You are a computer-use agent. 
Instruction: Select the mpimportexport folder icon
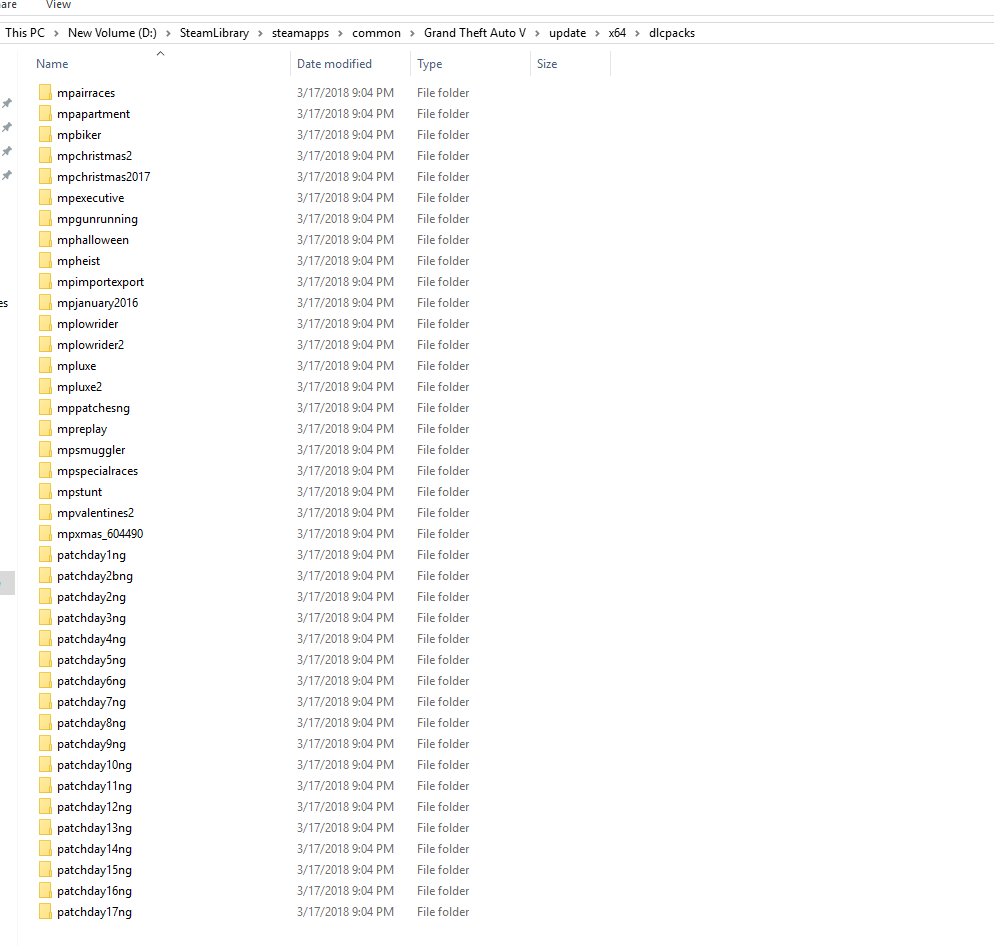[45, 282]
